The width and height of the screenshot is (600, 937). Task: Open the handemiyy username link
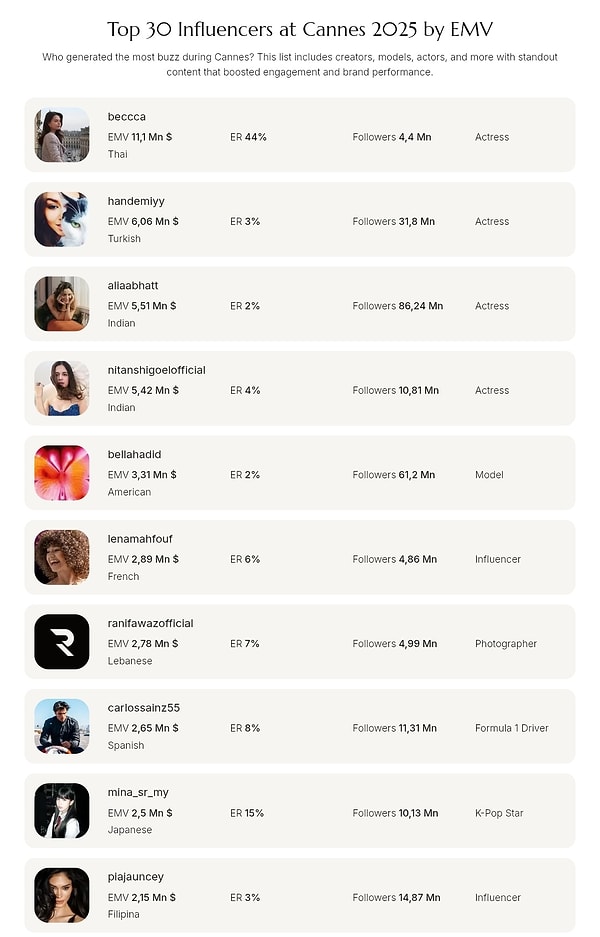point(135,201)
